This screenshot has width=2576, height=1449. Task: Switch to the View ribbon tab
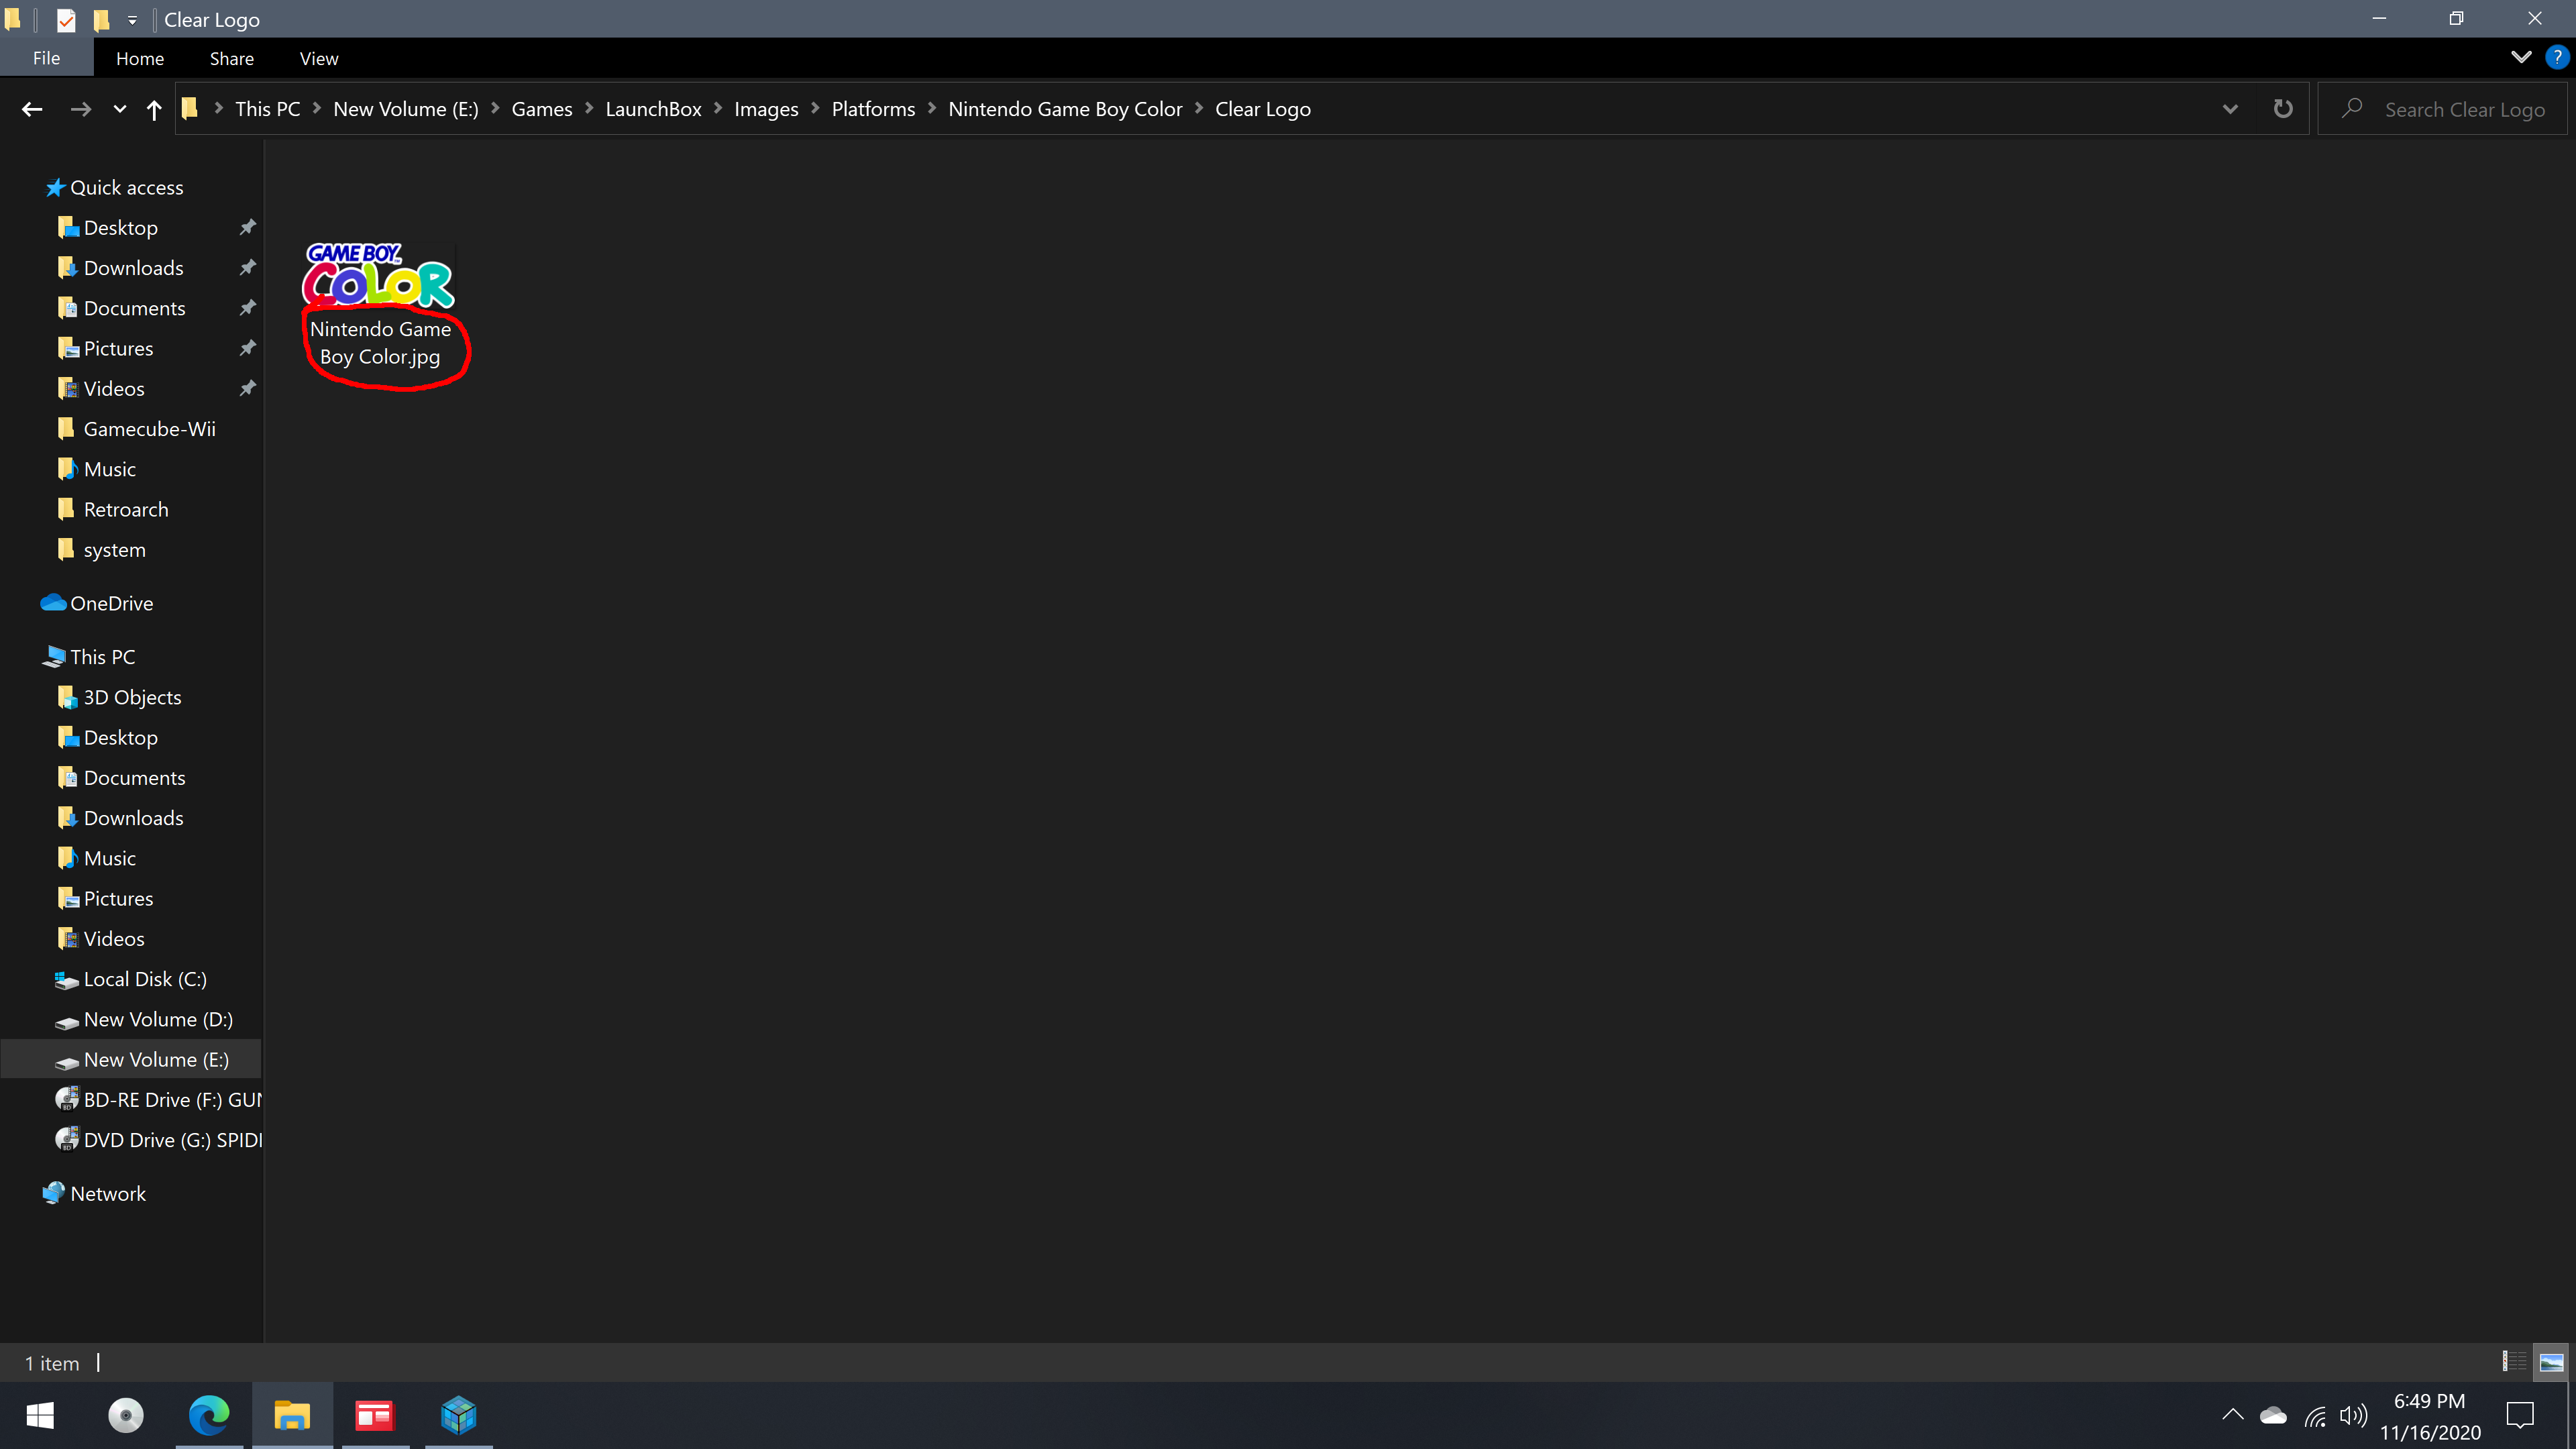click(319, 58)
